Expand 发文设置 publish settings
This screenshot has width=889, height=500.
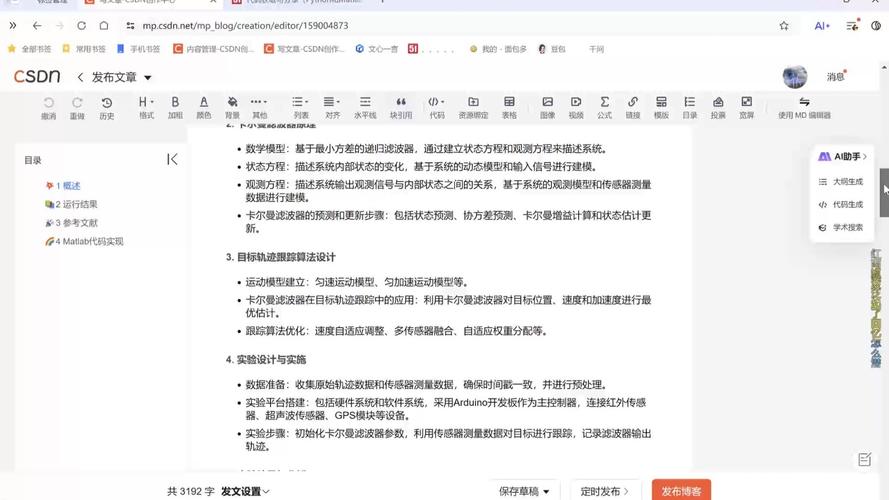click(245, 491)
